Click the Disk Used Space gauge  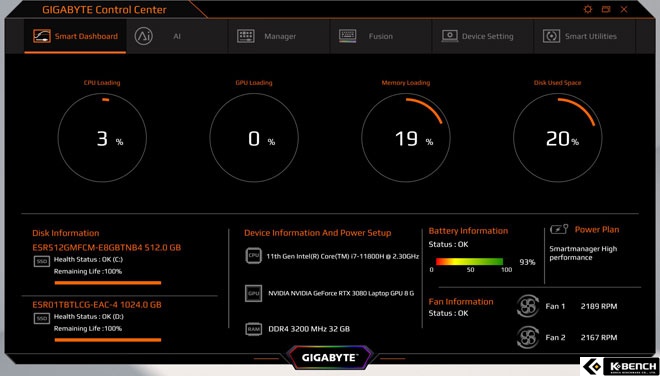coord(558,138)
